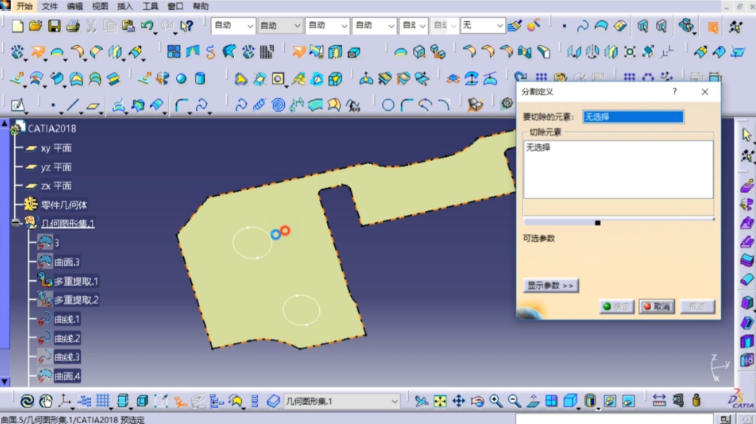Click the Zoom In magnifier icon
The height and width of the screenshot is (424, 756).
coord(496,401)
